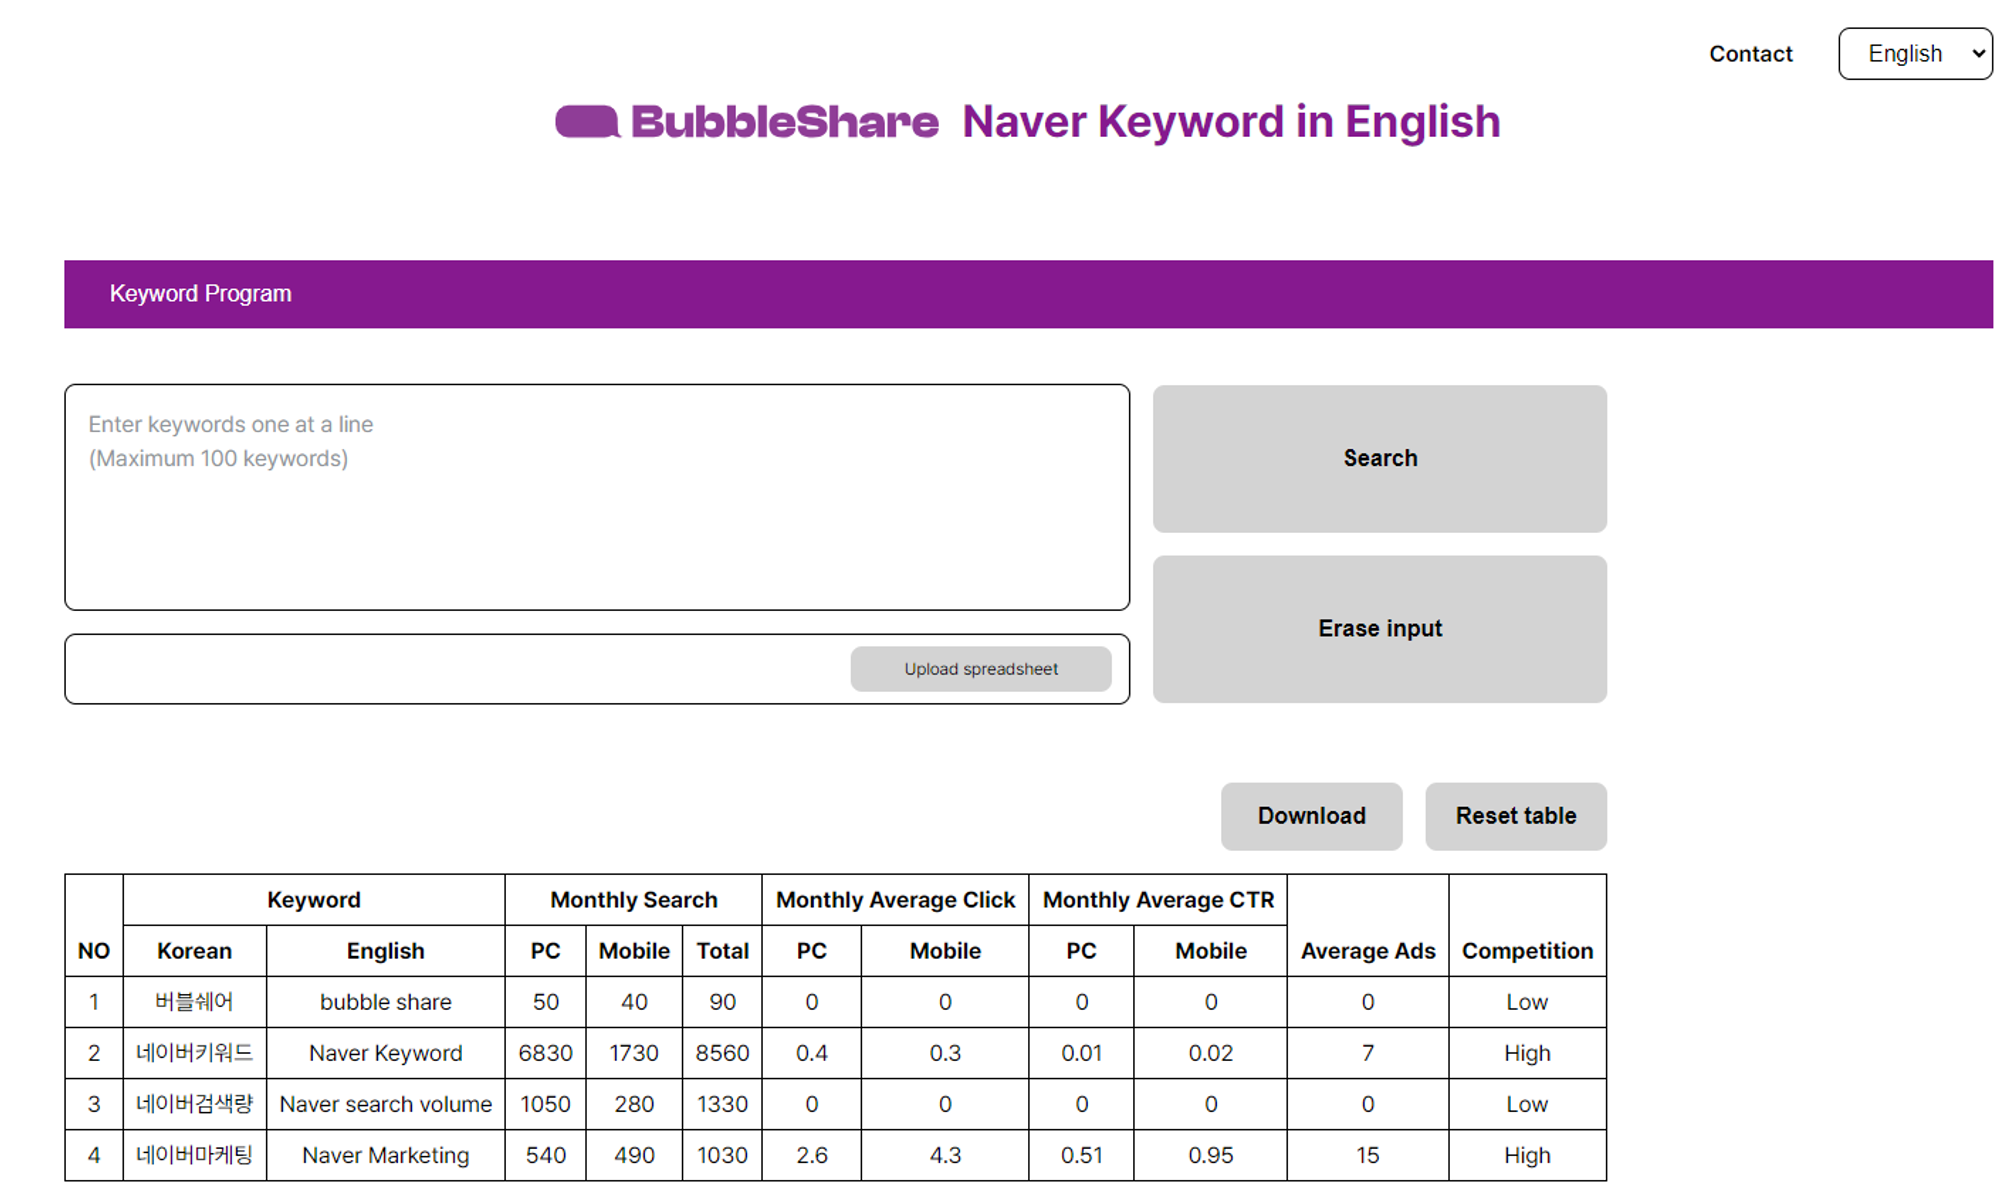The image size is (2000, 1189).
Task: Click the 0.95 mobile CTR value
Action: coord(1210,1155)
